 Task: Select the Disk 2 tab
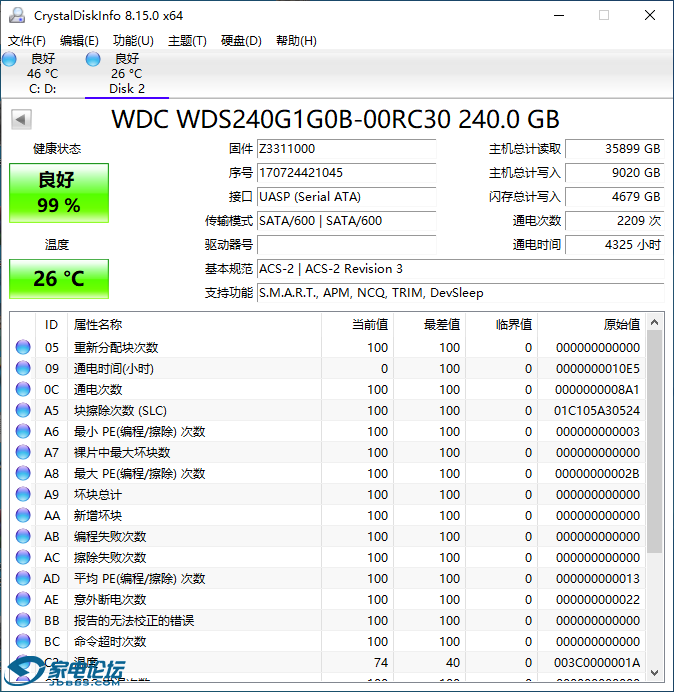point(127,74)
